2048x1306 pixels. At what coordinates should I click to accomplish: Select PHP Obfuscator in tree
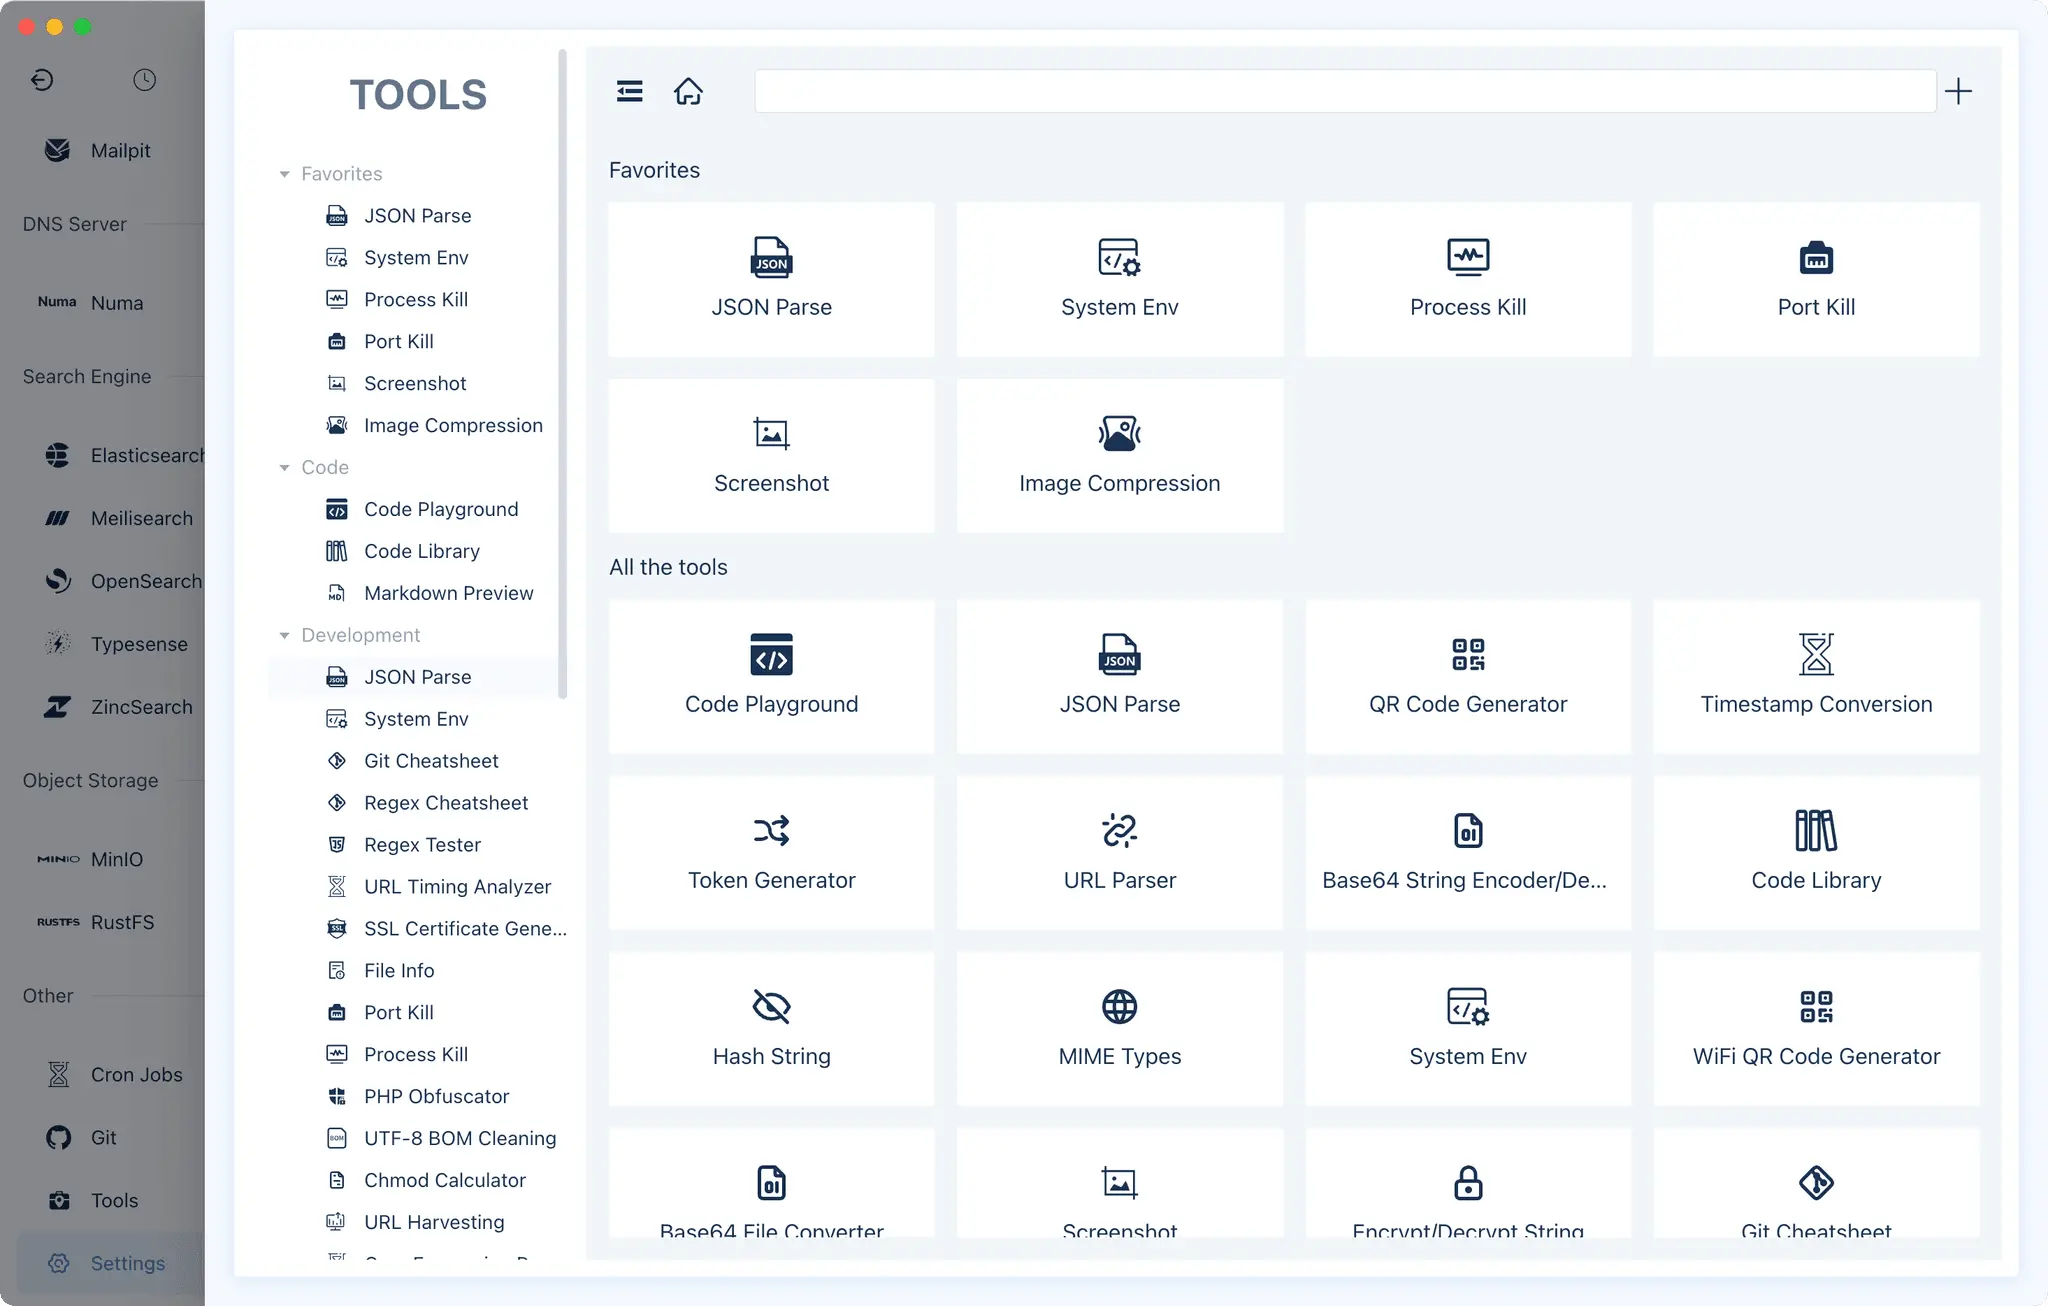tap(418, 1096)
